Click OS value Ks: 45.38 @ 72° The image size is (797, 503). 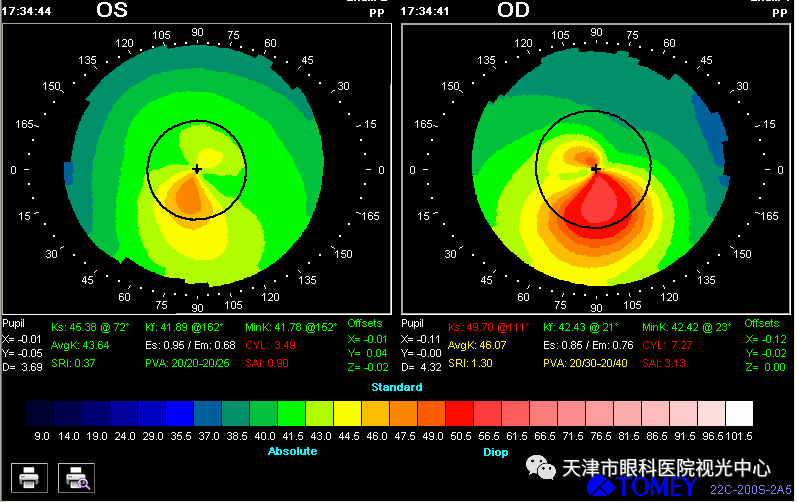point(90,328)
